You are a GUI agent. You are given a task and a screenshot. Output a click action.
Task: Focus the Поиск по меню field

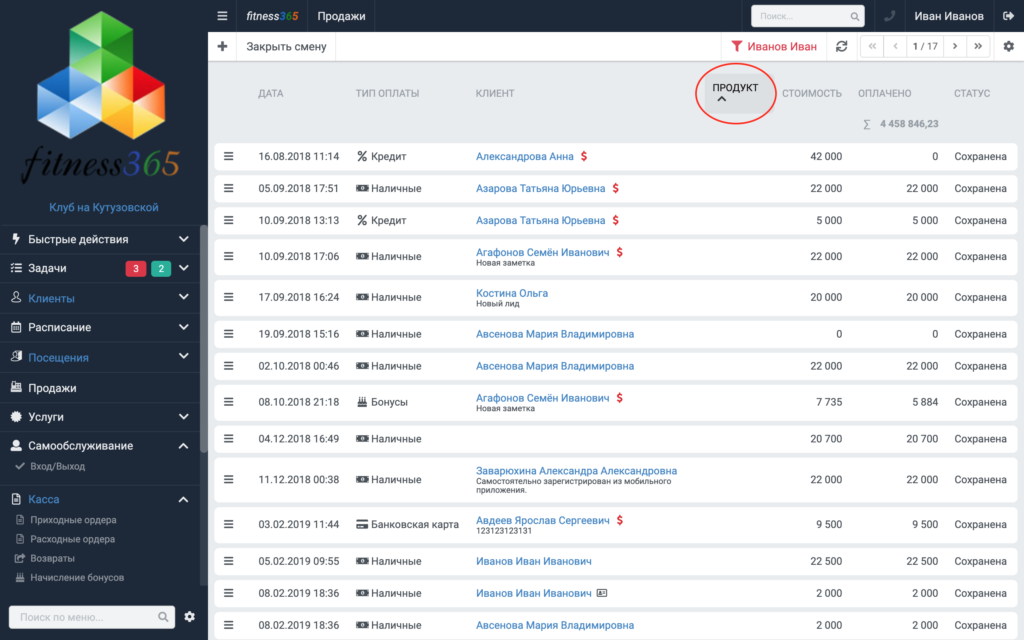[x=91, y=616]
